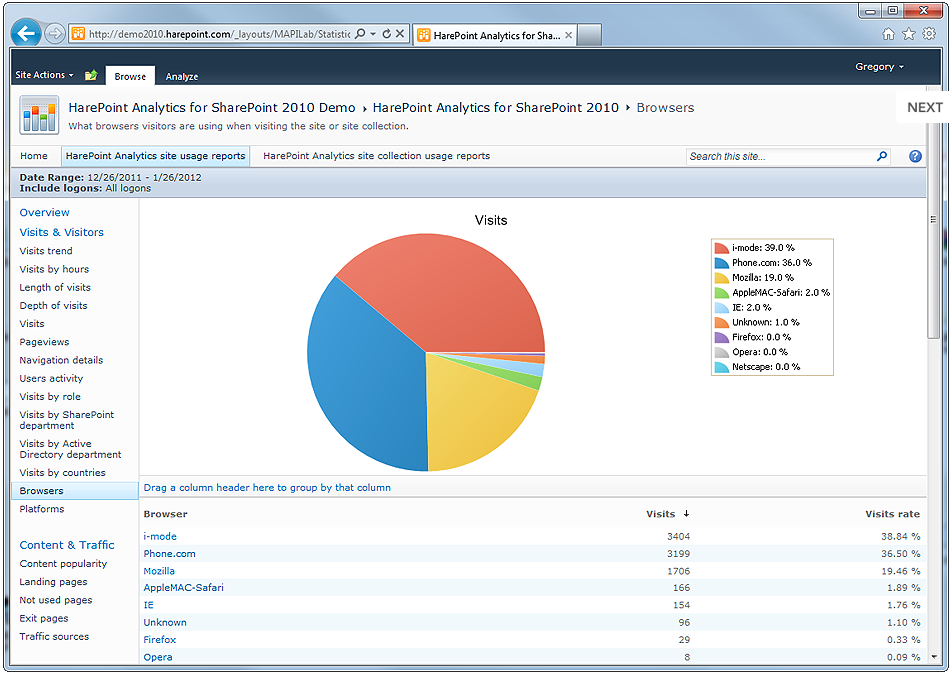The width and height of the screenshot is (950, 676).
Task: Open browser Tools gear icon
Action: pos(929,34)
